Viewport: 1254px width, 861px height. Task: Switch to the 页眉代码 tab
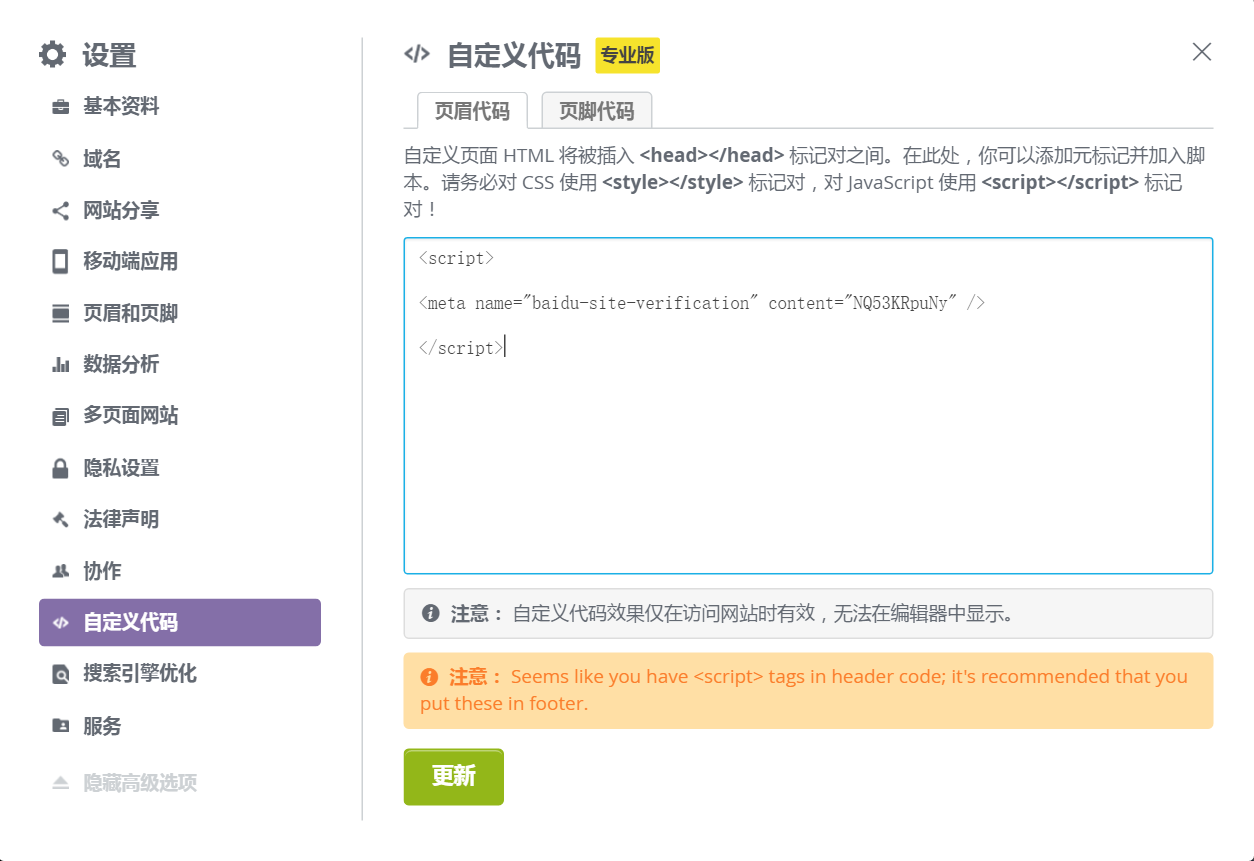tap(472, 111)
